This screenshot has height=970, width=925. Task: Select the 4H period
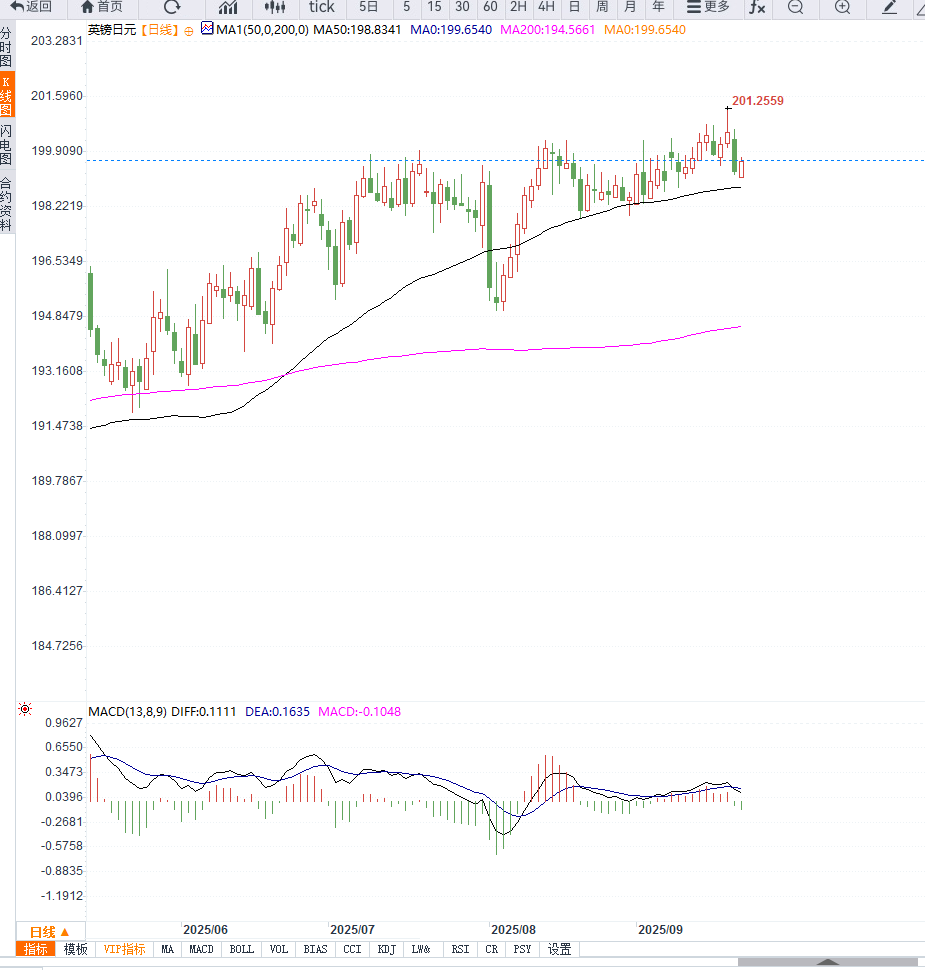coord(546,7)
